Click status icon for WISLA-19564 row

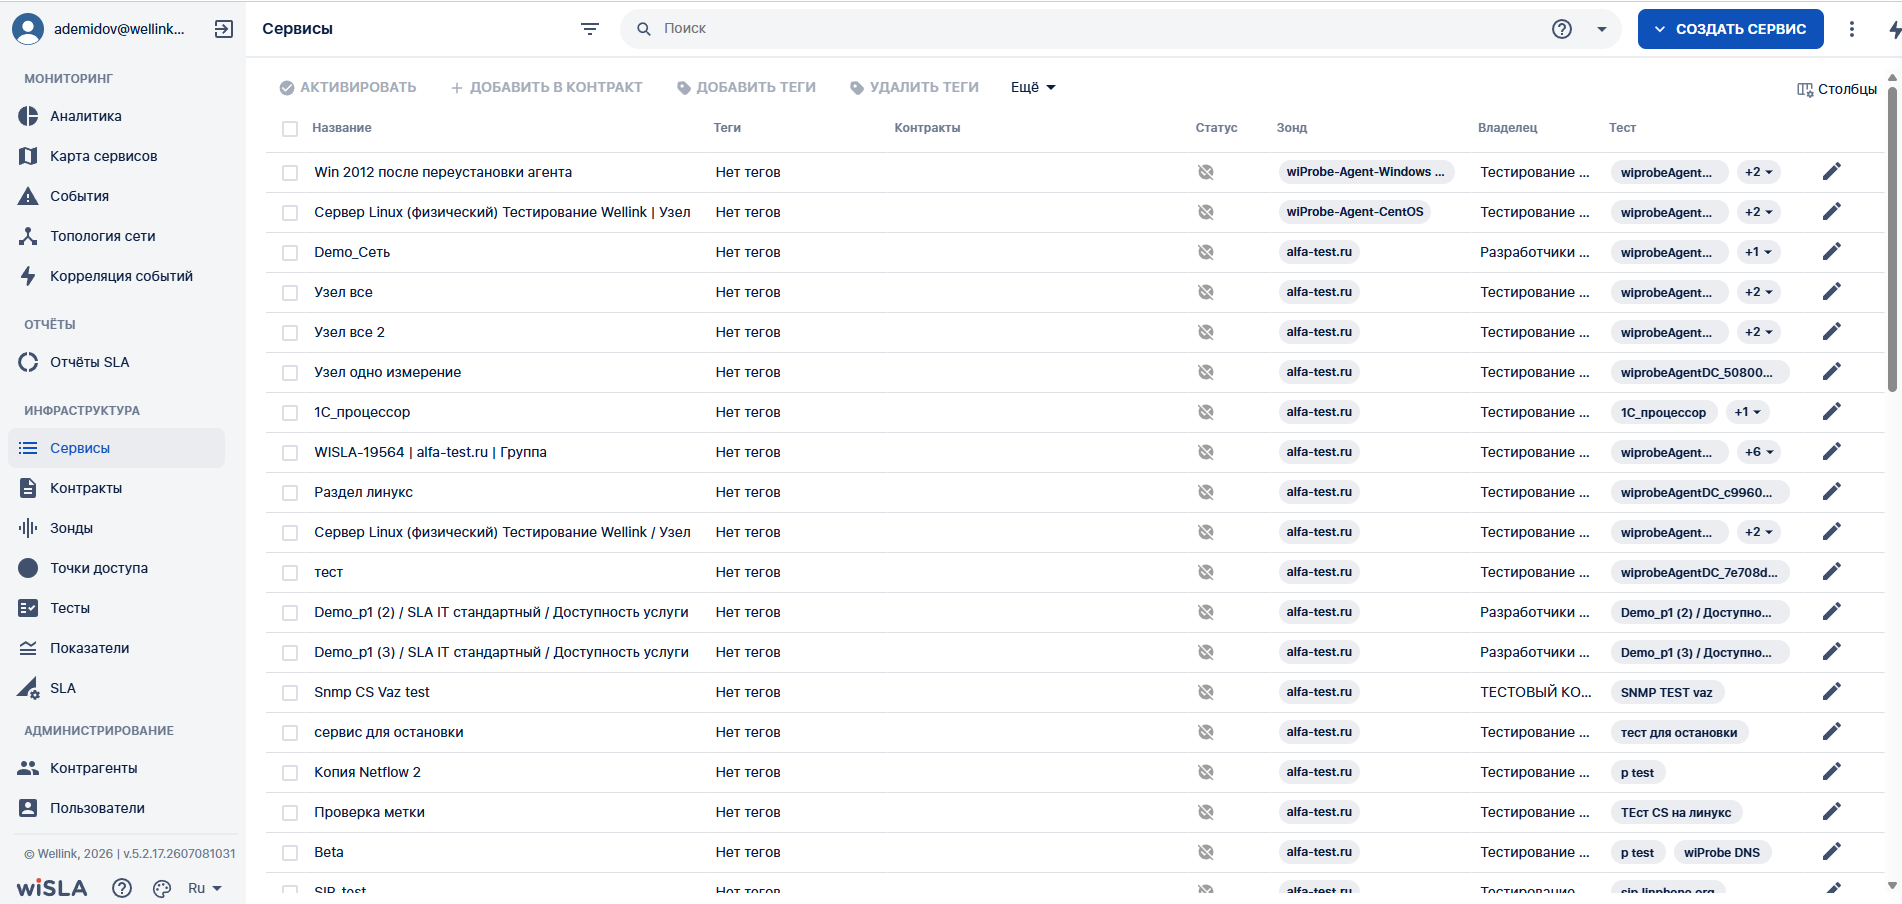click(x=1206, y=452)
